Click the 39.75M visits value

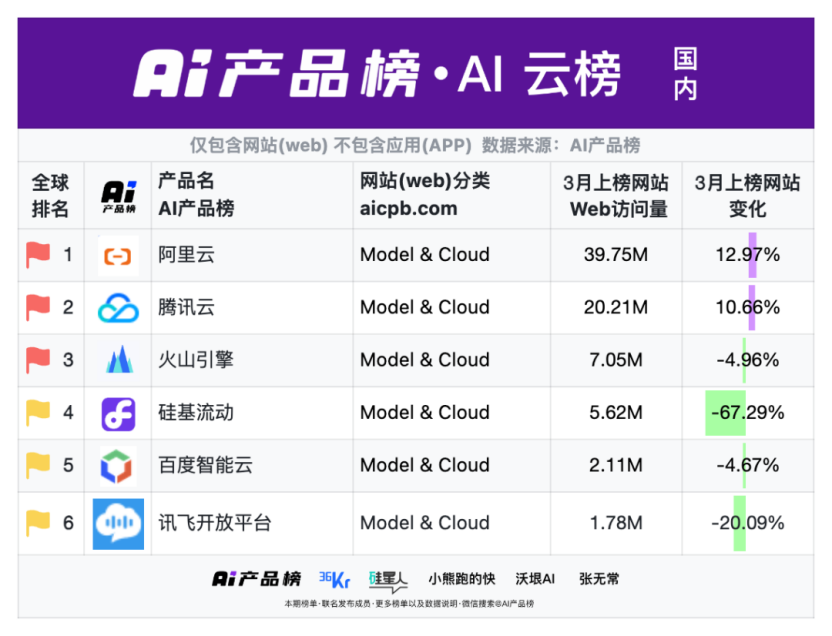coord(616,255)
